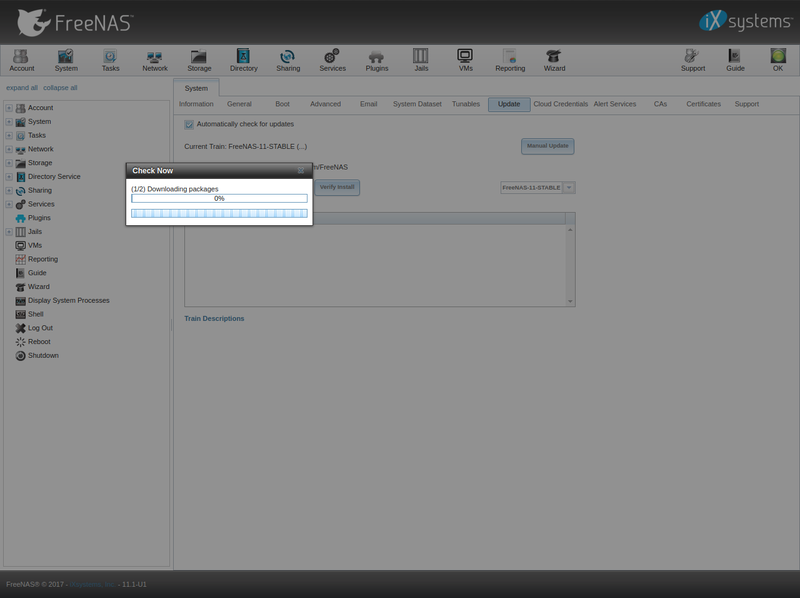Toggle Automatically check for updates checkbox
Image resolution: width=800 pixels, height=598 pixels.
(189, 124)
